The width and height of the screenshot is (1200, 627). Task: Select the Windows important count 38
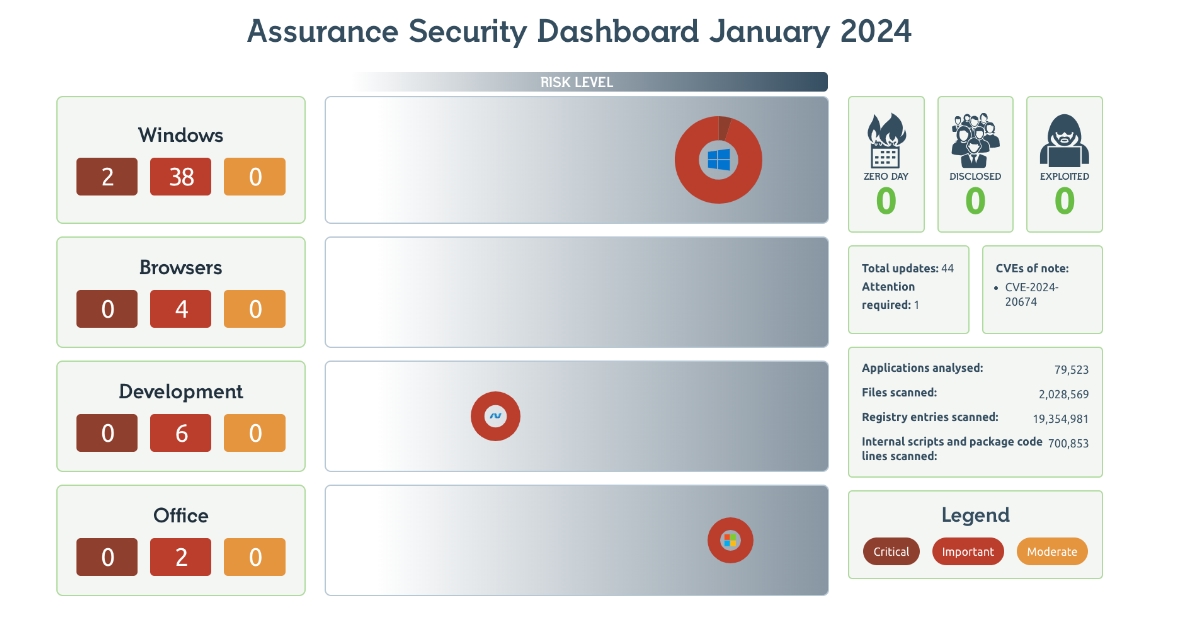pyautogui.click(x=181, y=177)
